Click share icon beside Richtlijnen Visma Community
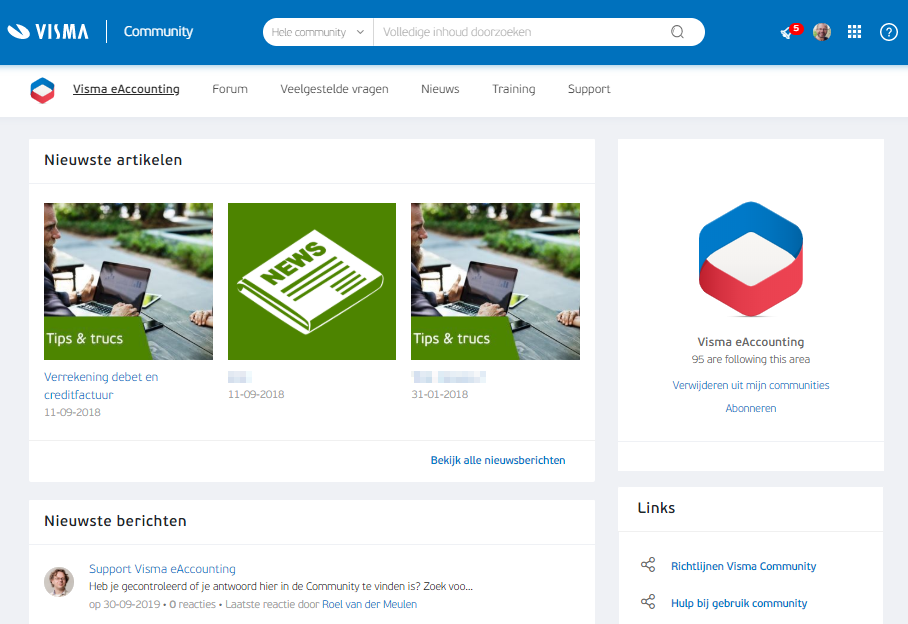The image size is (908, 624). (x=648, y=565)
